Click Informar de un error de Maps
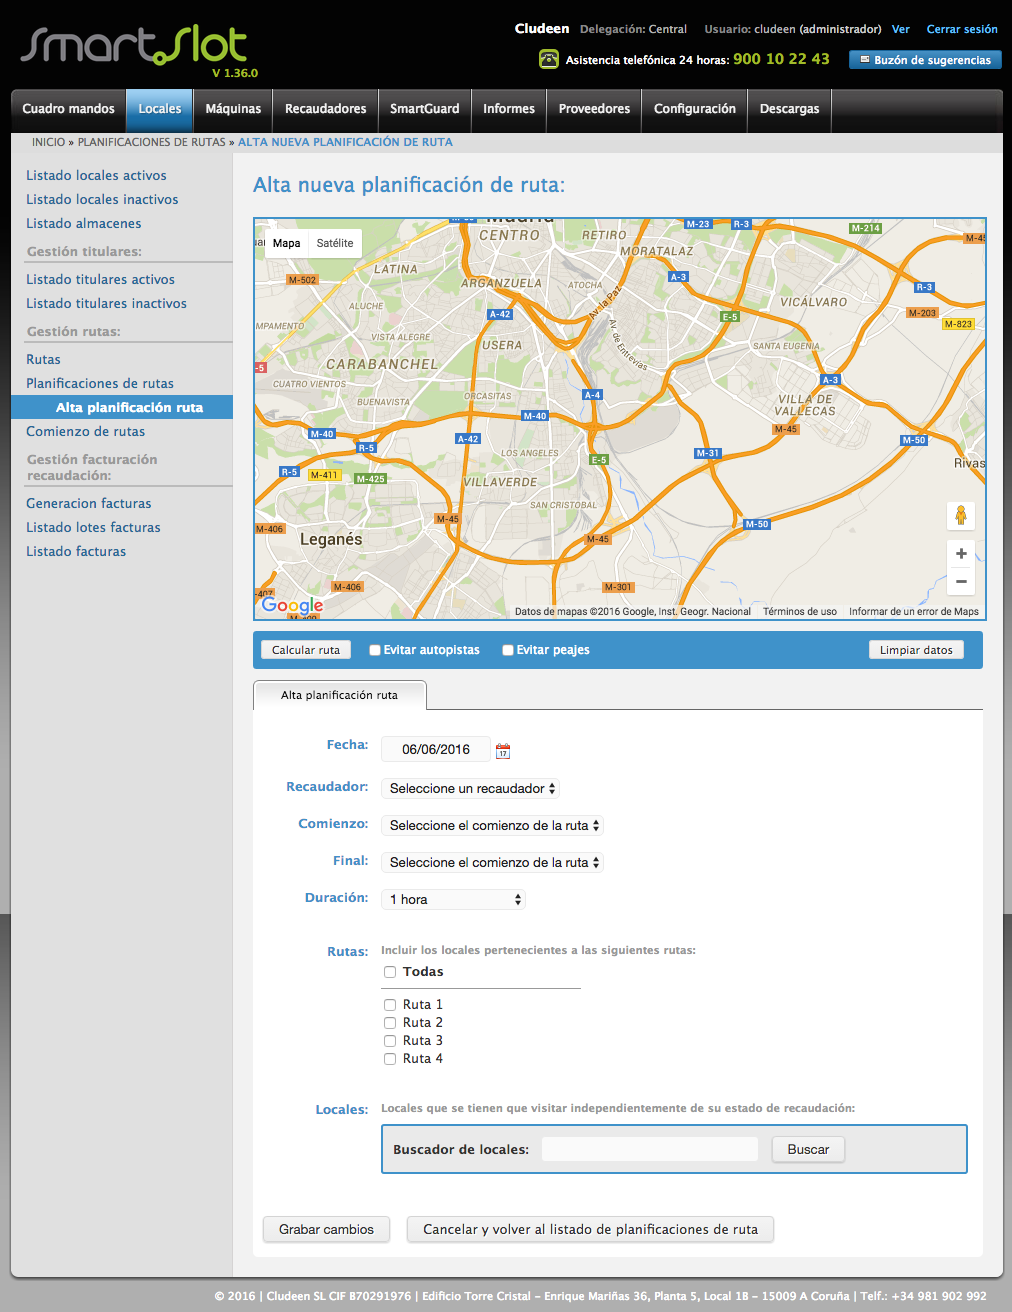This screenshot has height=1312, width=1012. tap(914, 611)
